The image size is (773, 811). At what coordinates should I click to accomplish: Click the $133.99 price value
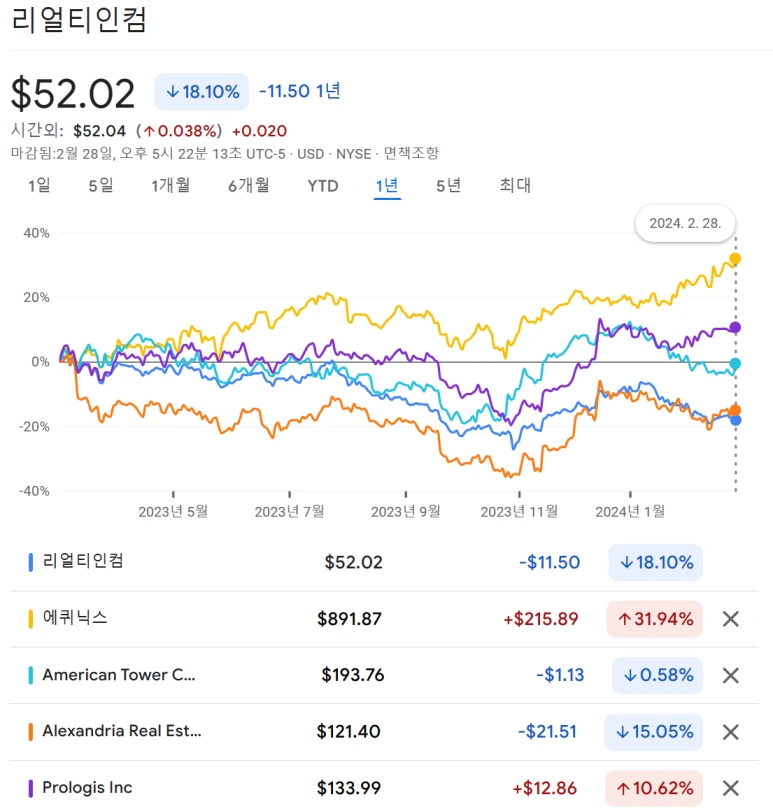click(x=348, y=788)
